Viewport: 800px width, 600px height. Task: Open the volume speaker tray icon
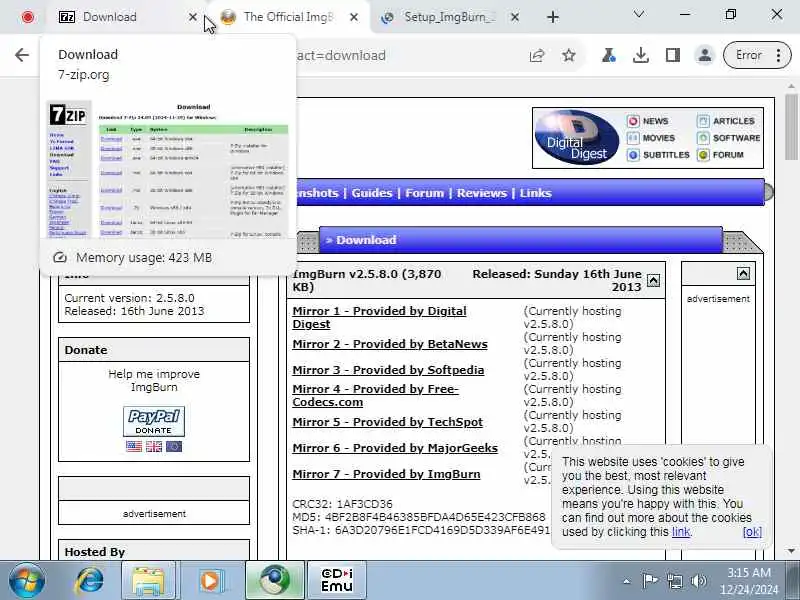tap(698, 581)
